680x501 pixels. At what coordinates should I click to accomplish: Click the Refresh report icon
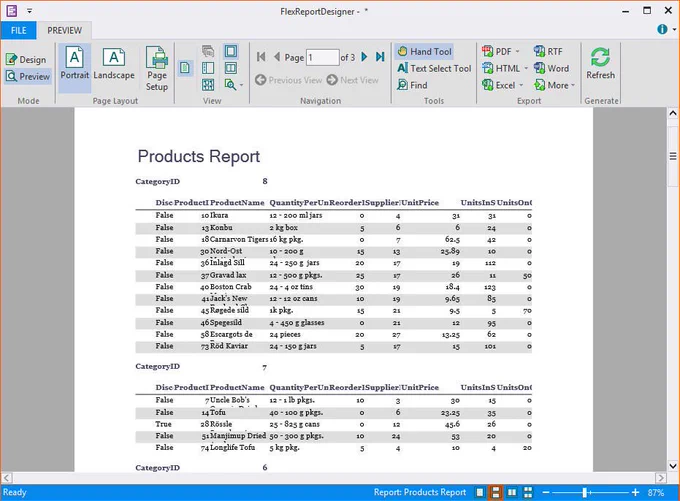click(x=600, y=58)
